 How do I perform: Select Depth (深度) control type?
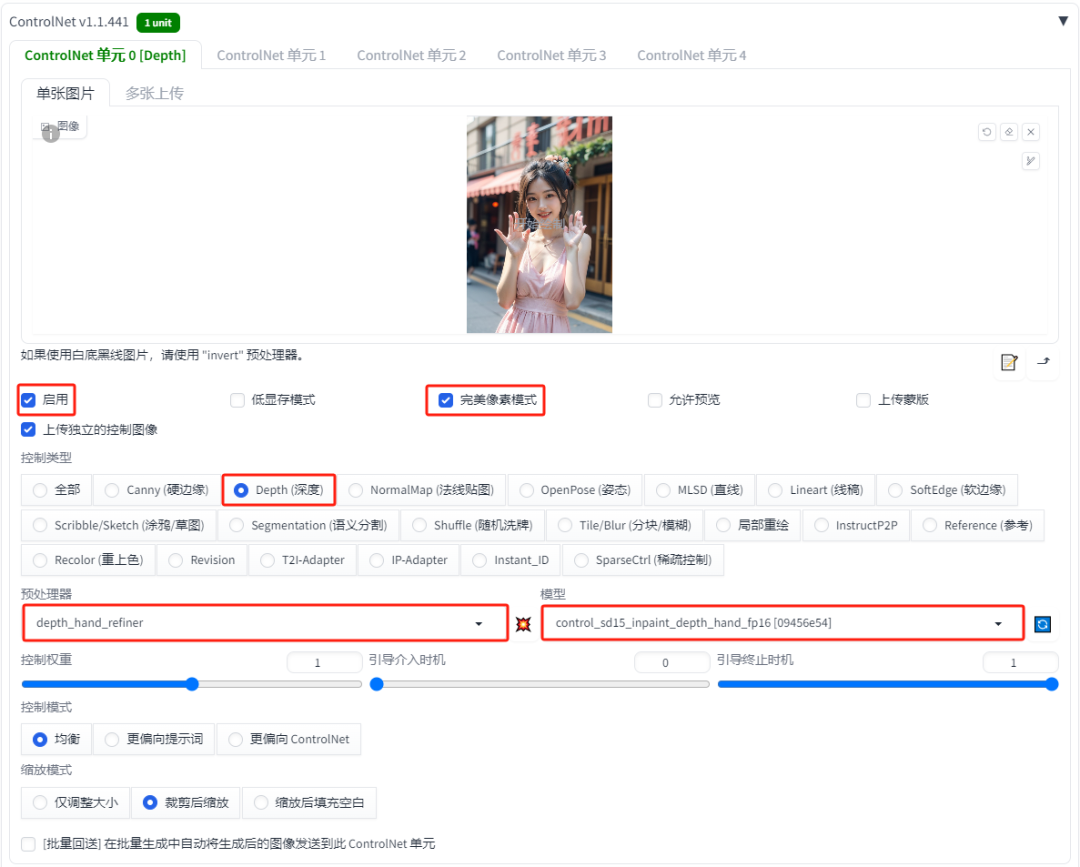279,490
